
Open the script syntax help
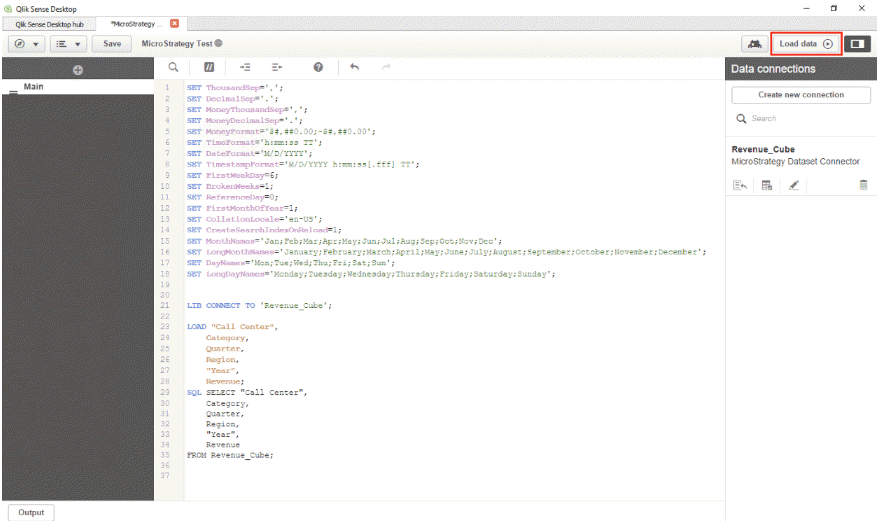coord(318,67)
